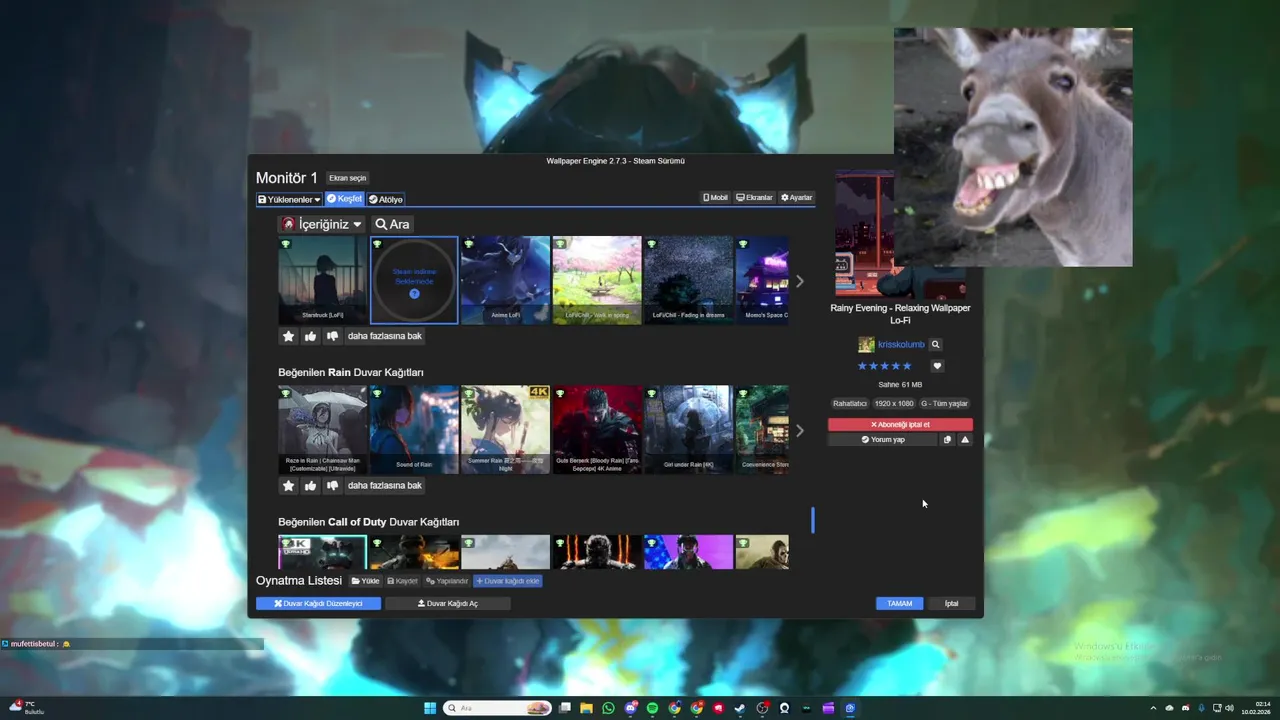Search wallpapers by this author magnifier icon

(x=936, y=344)
